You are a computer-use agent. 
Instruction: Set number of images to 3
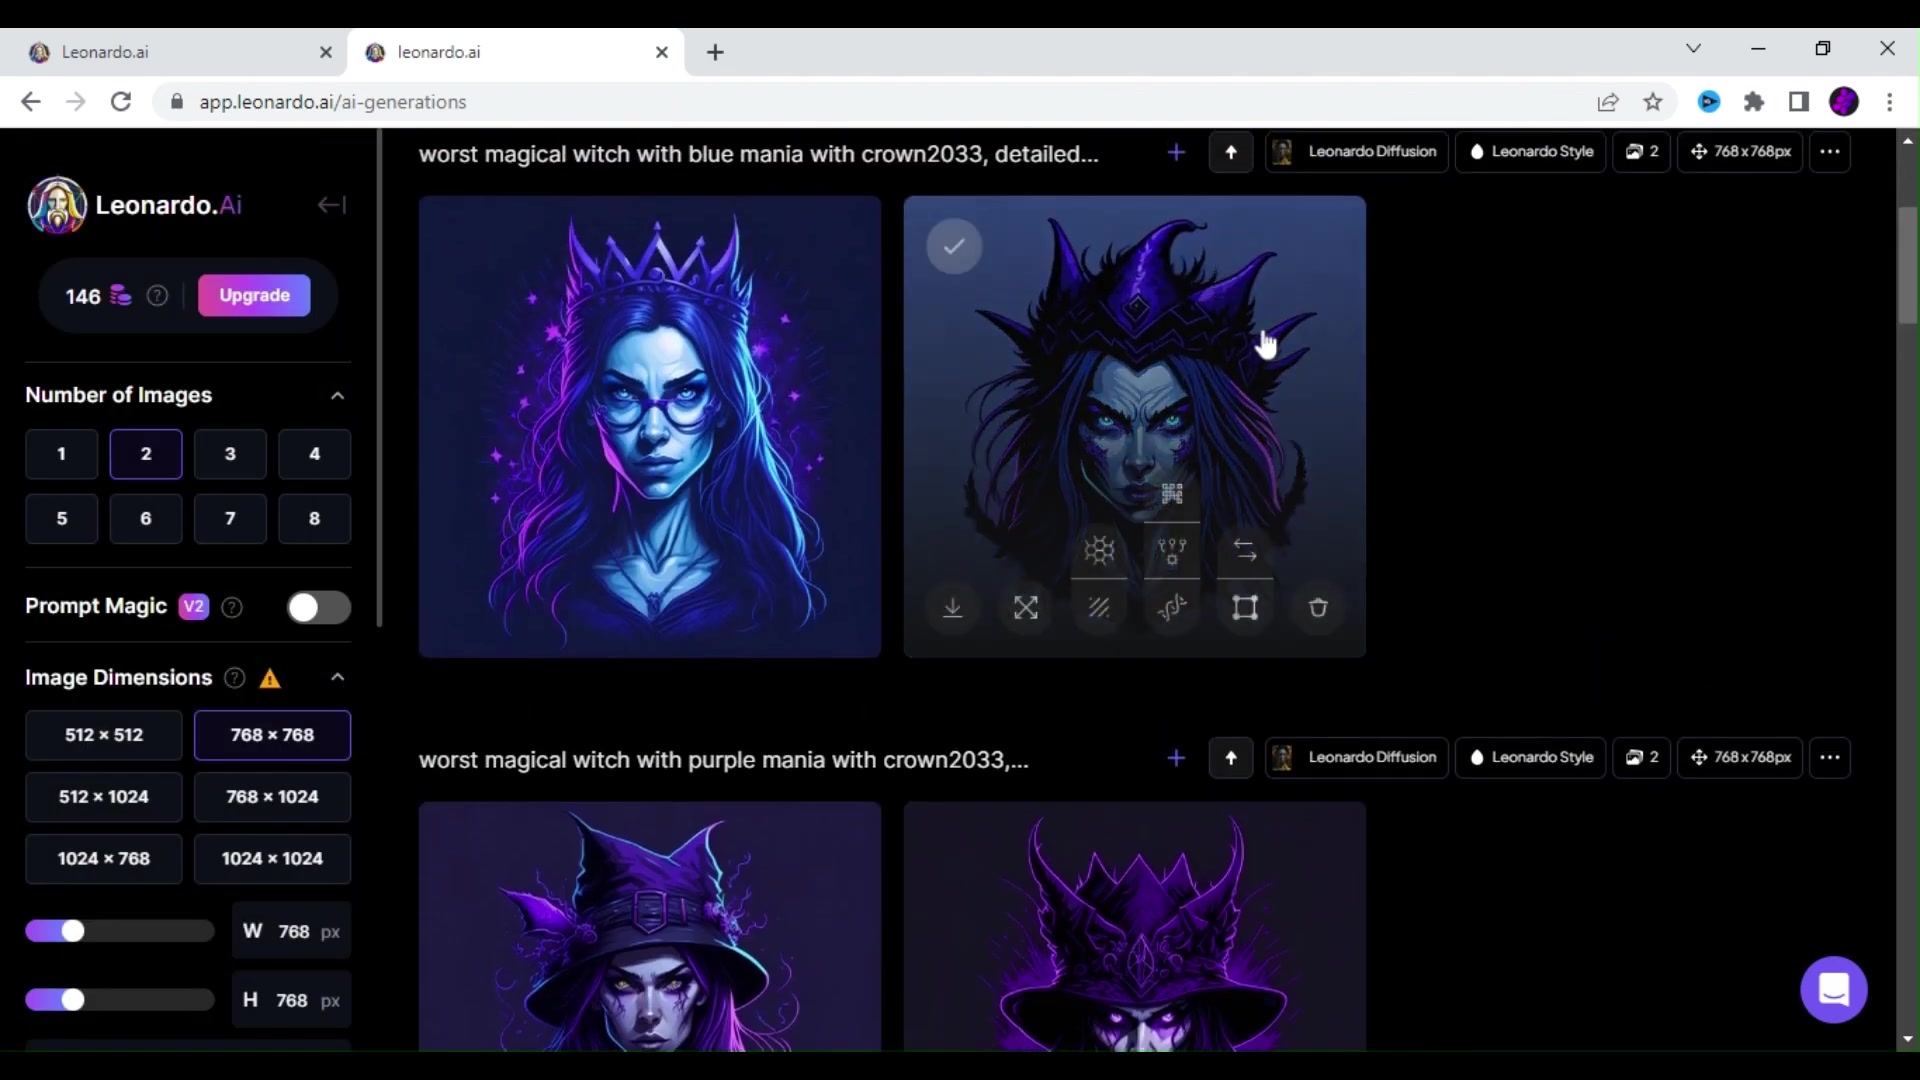click(x=230, y=454)
